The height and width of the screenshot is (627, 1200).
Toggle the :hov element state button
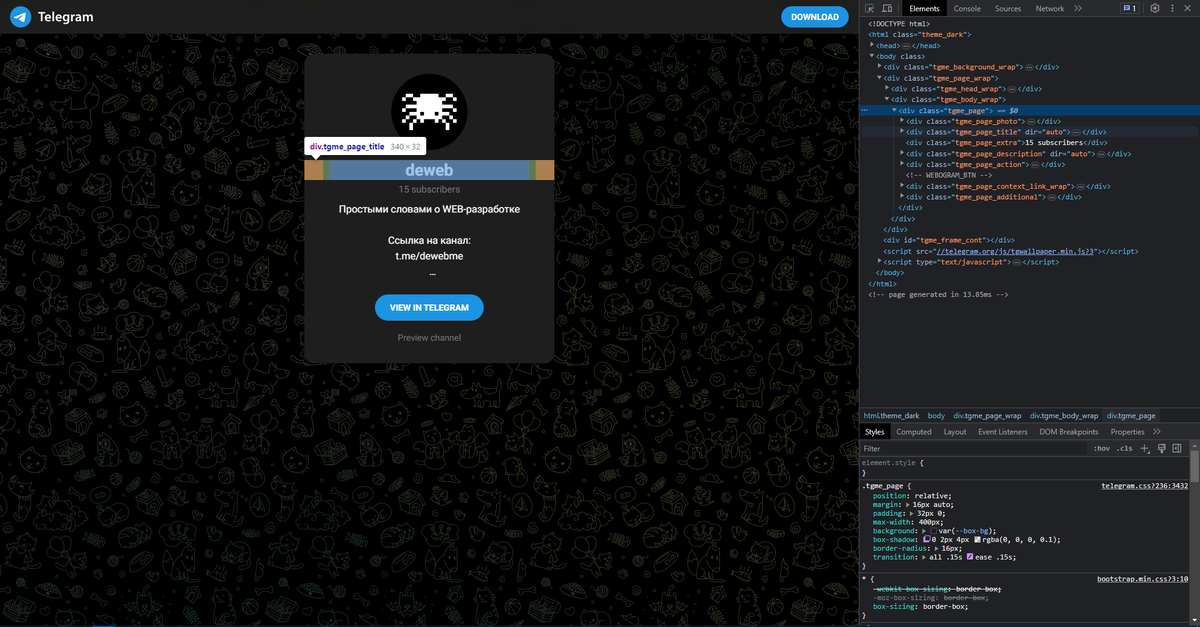1101,449
